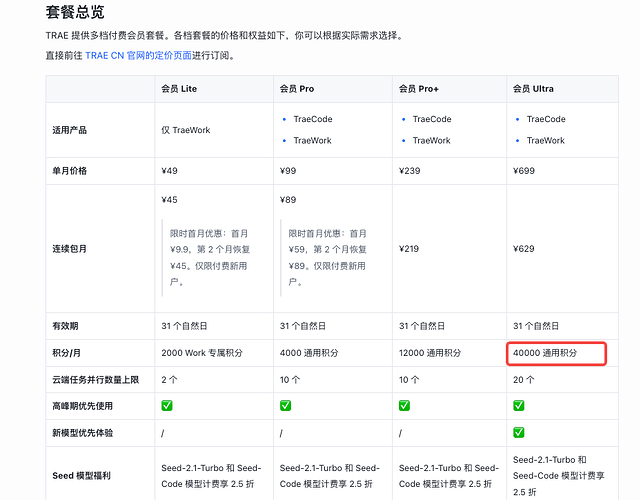The height and width of the screenshot is (500, 640).
Task: Click the 高峰期优先使用 row label
Action: click(82, 406)
